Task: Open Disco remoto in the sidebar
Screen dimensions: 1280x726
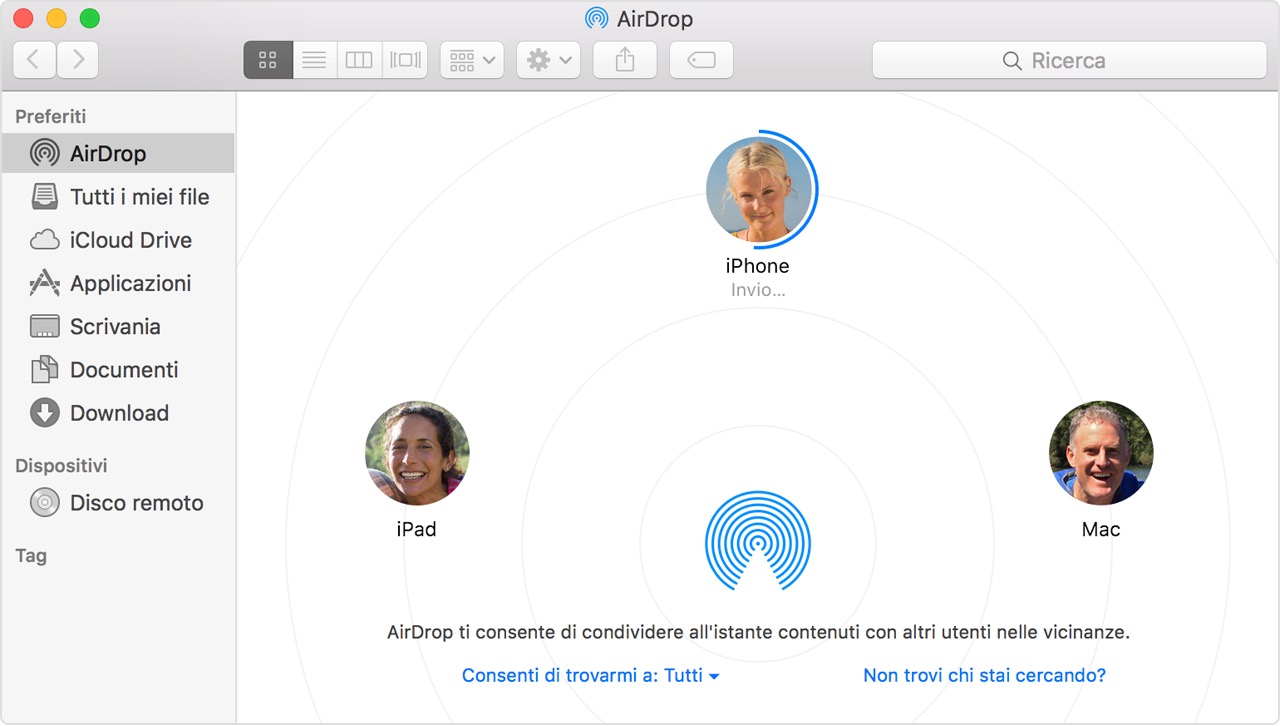Action: tap(118, 503)
